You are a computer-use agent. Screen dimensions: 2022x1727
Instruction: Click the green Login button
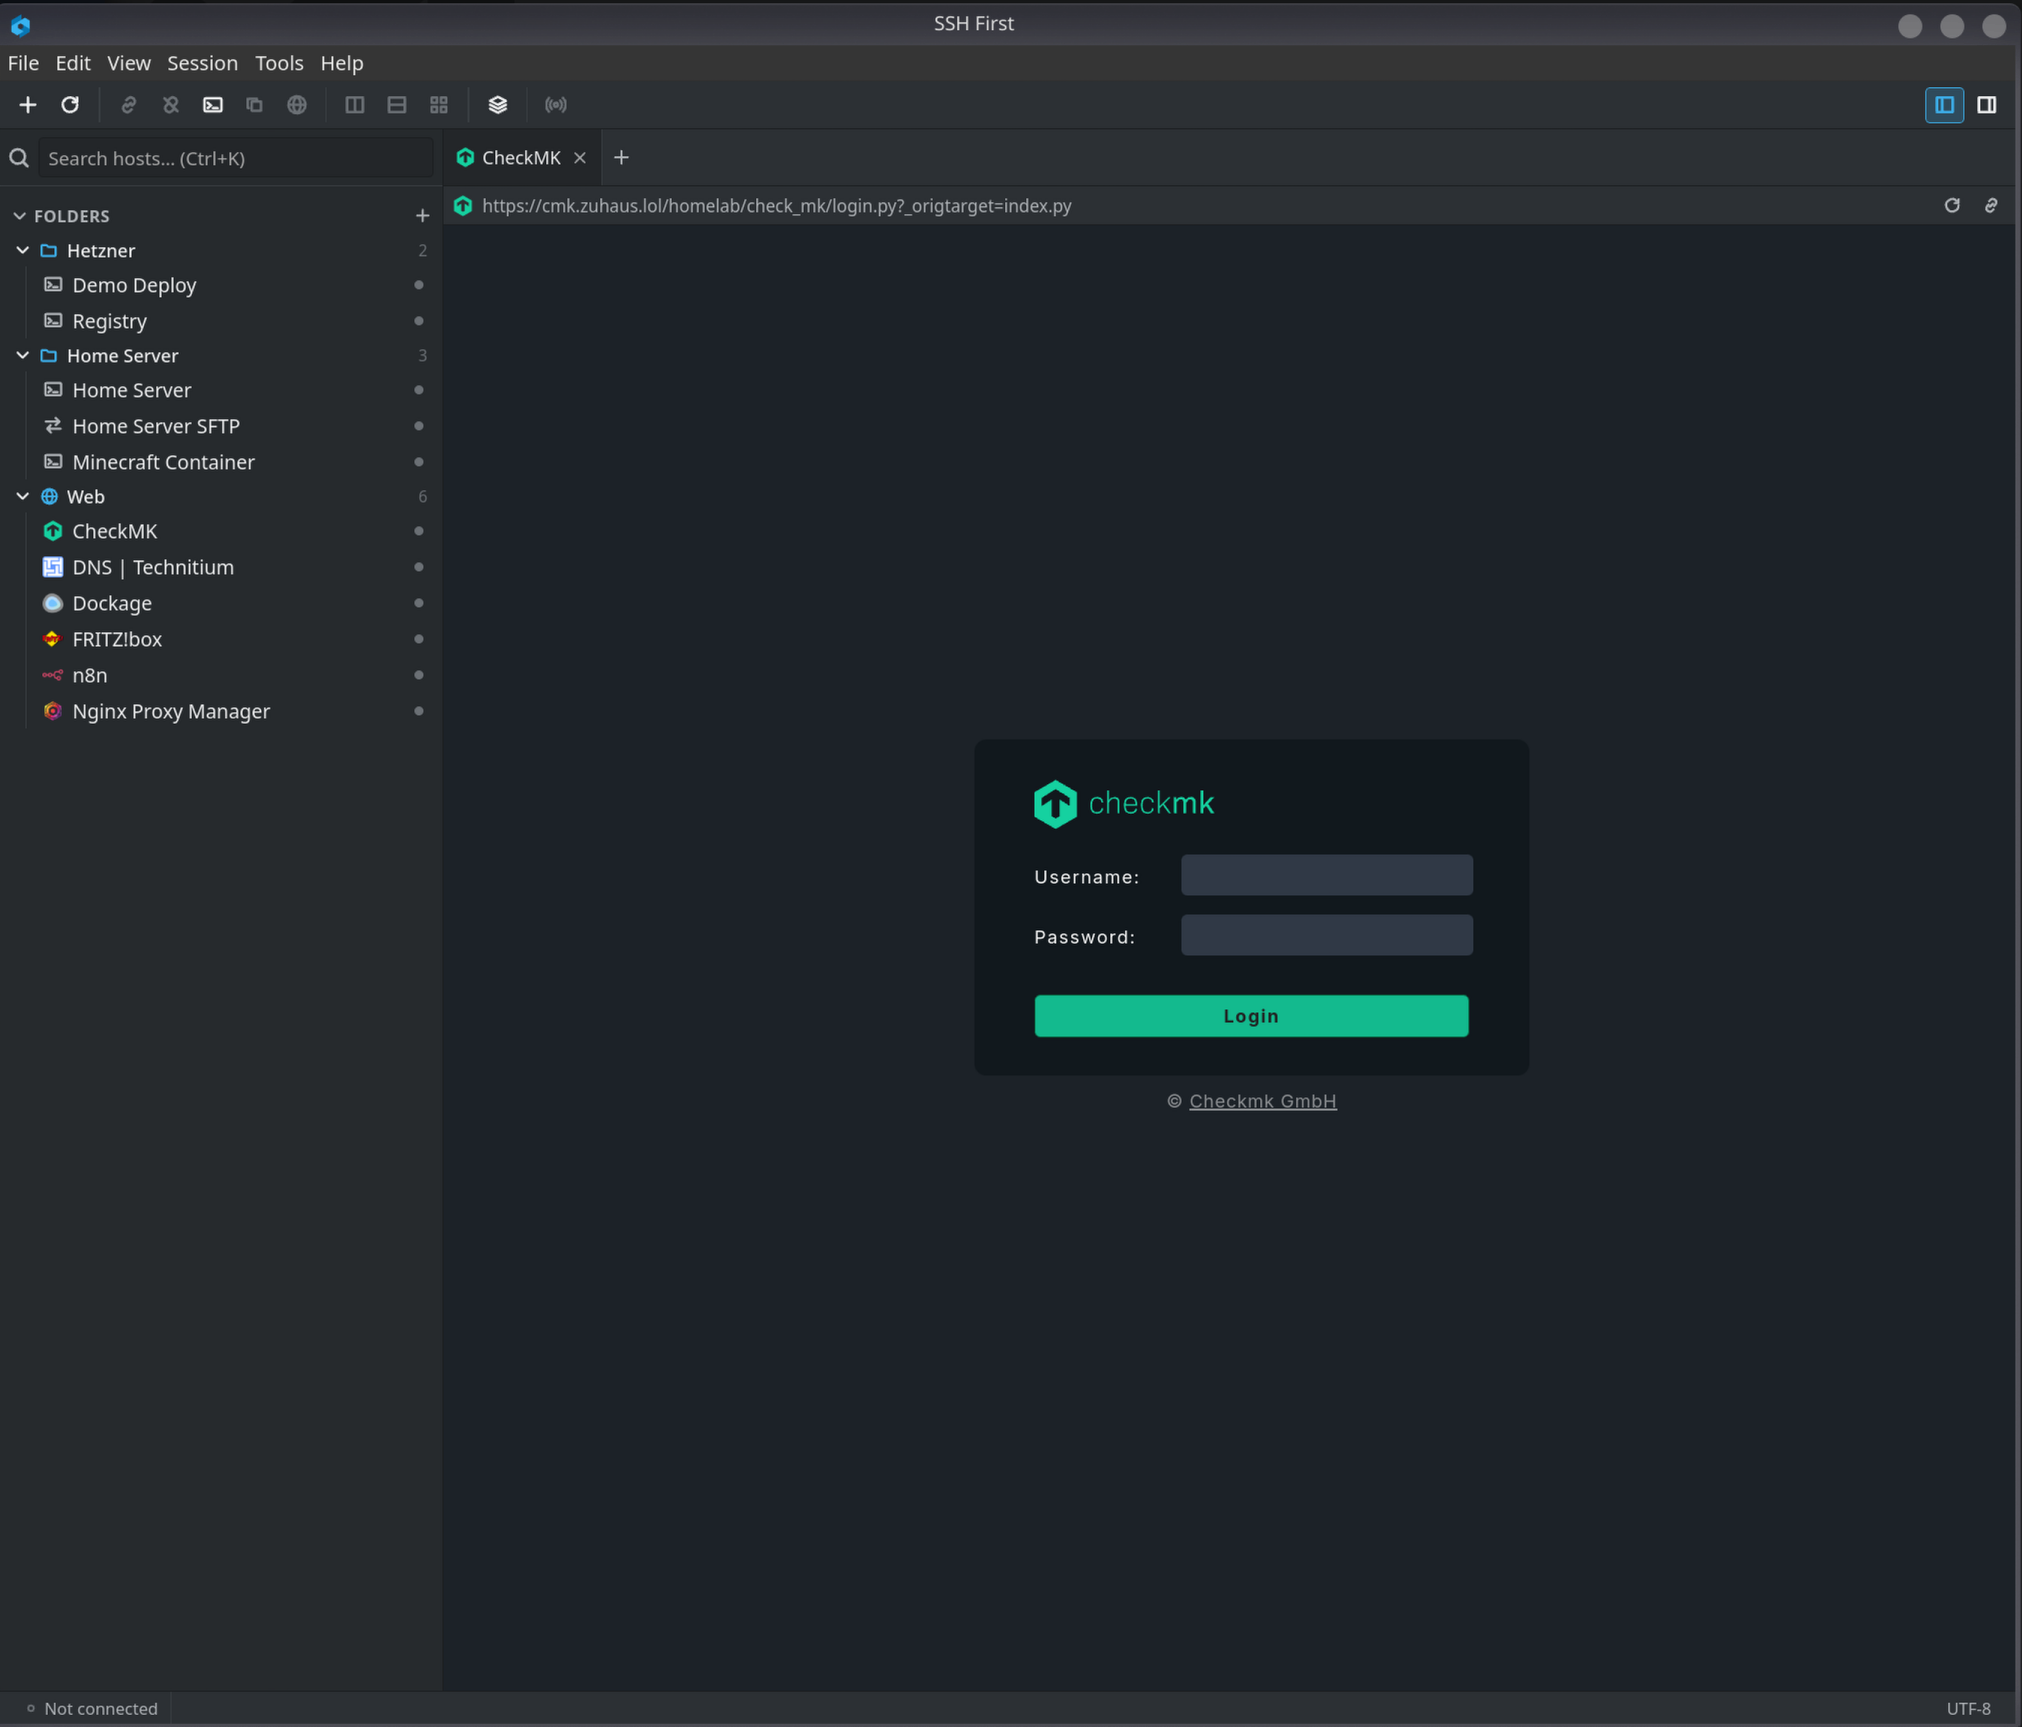(1251, 1015)
